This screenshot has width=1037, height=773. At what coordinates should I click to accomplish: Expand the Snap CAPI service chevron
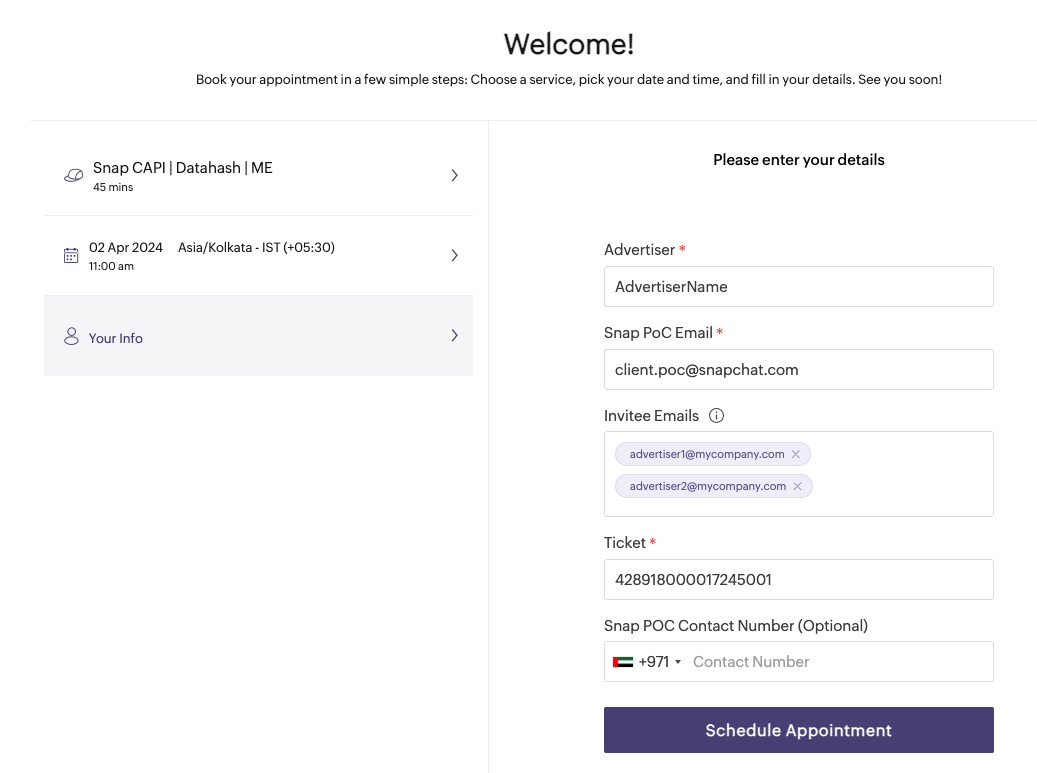click(454, 175)
